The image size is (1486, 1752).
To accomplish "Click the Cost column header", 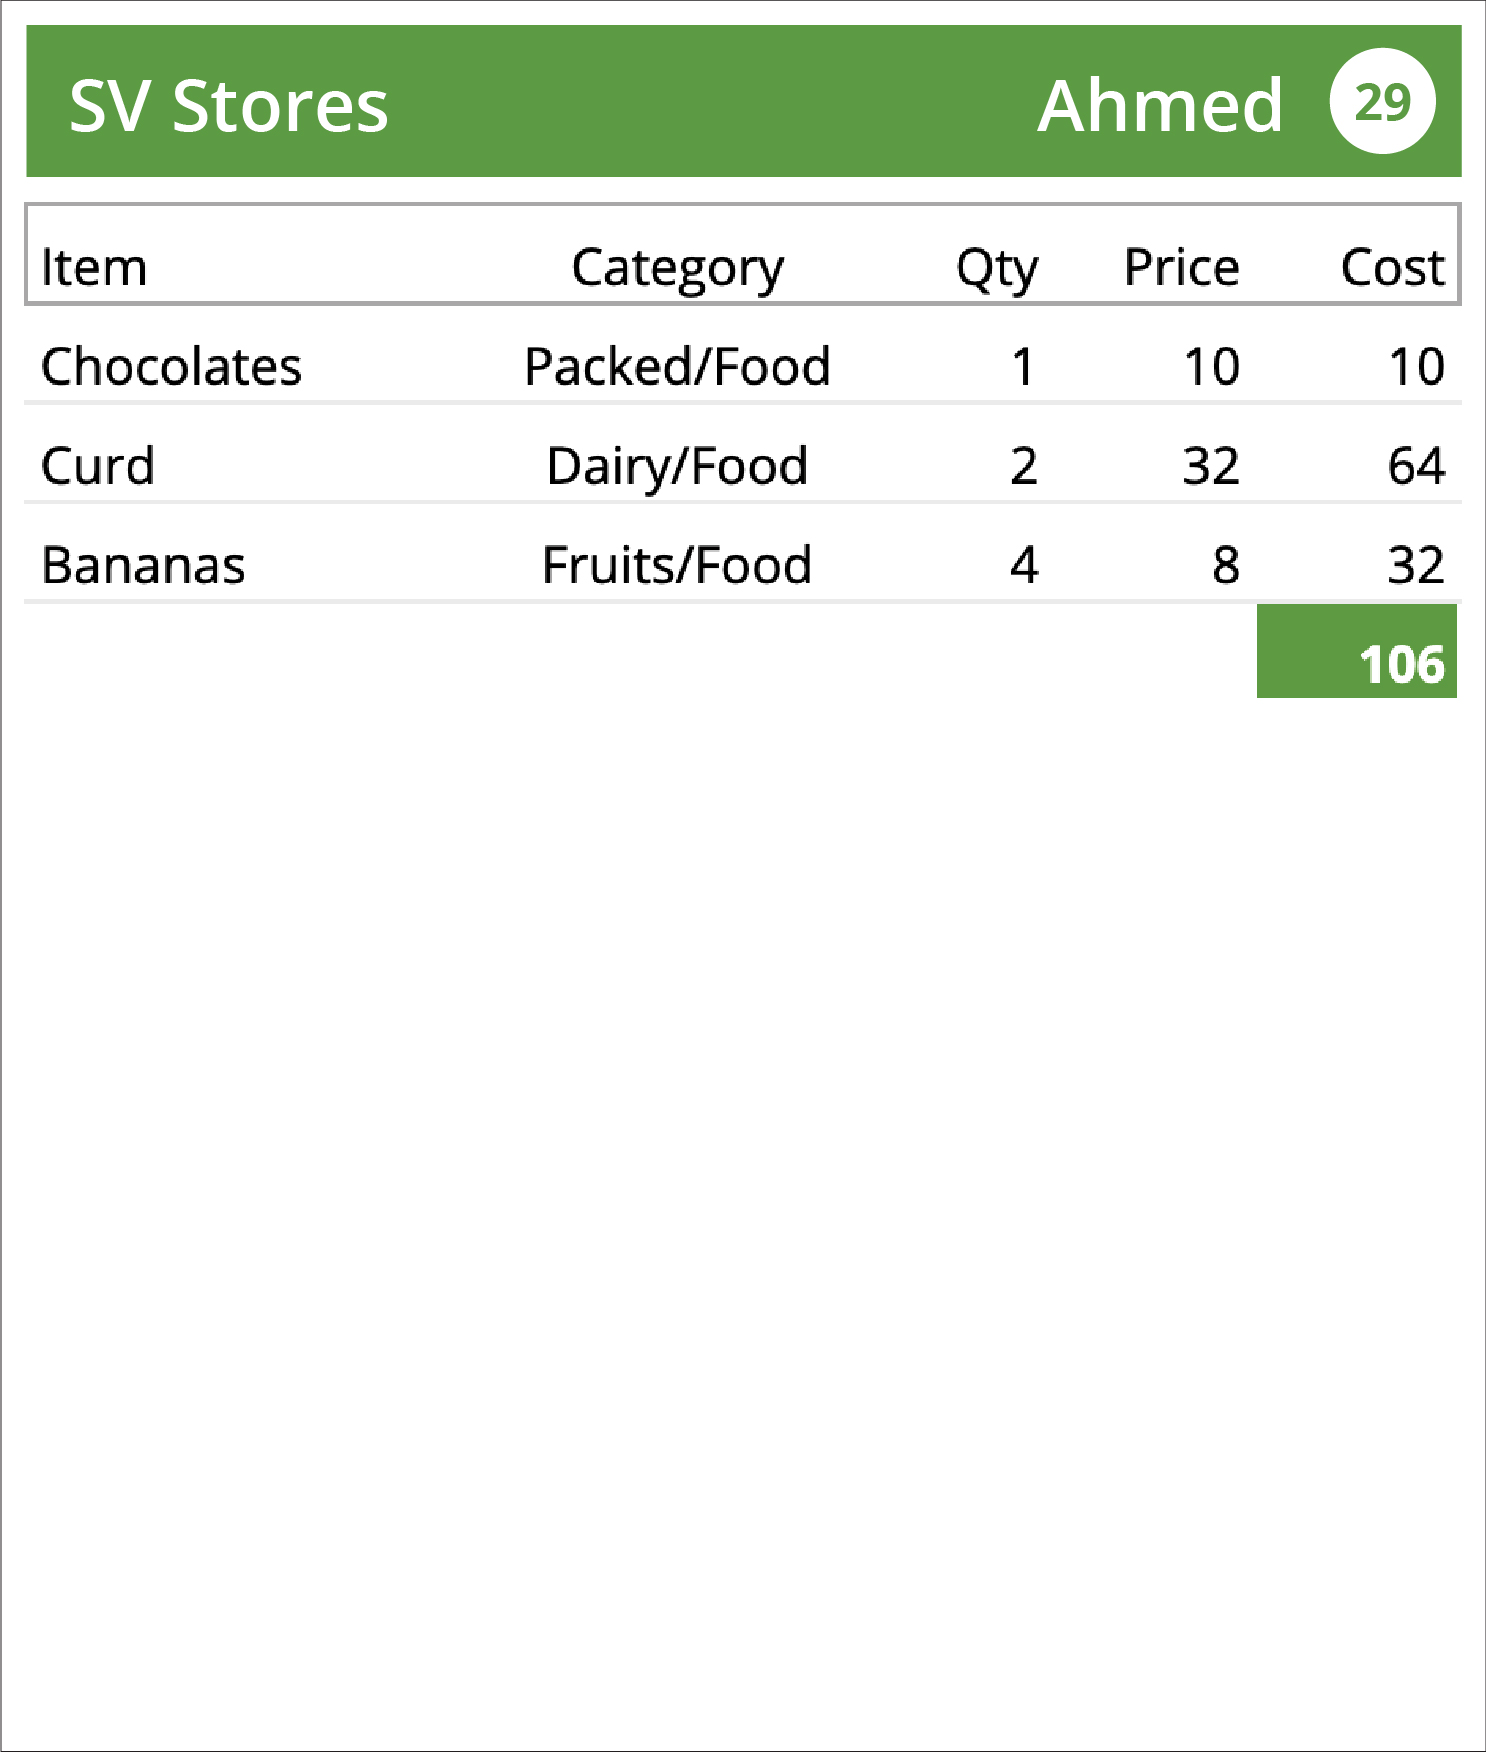I will (x=1392, y=267).
